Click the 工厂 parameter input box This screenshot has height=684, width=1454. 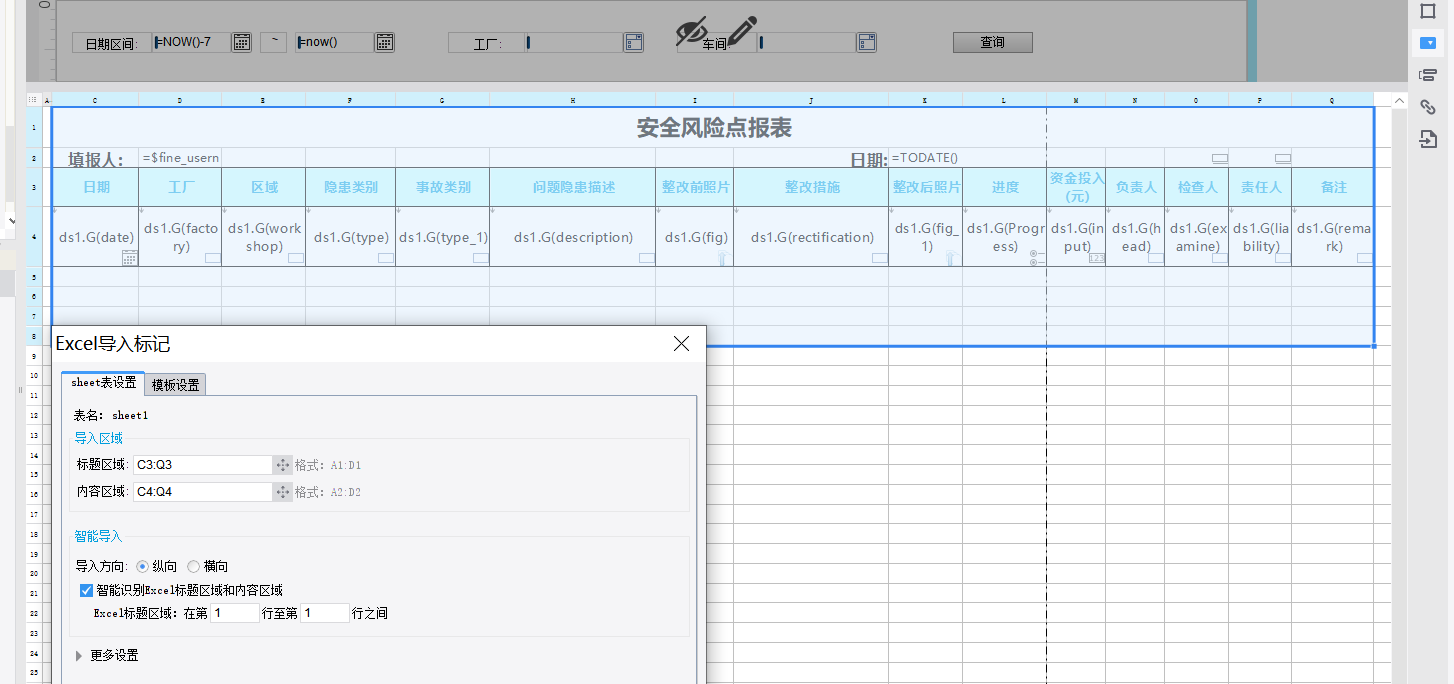pos(574,42)
